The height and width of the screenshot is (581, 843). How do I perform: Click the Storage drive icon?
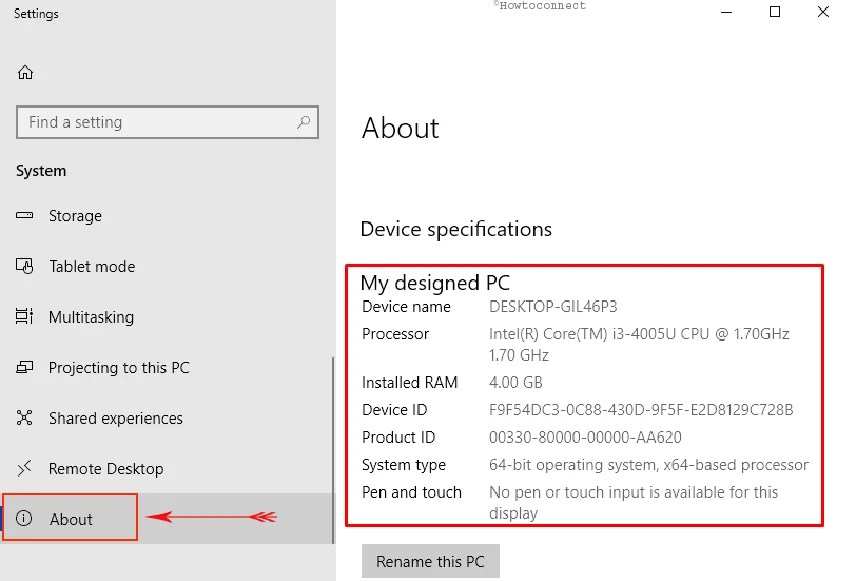click(x=26, y=216)
